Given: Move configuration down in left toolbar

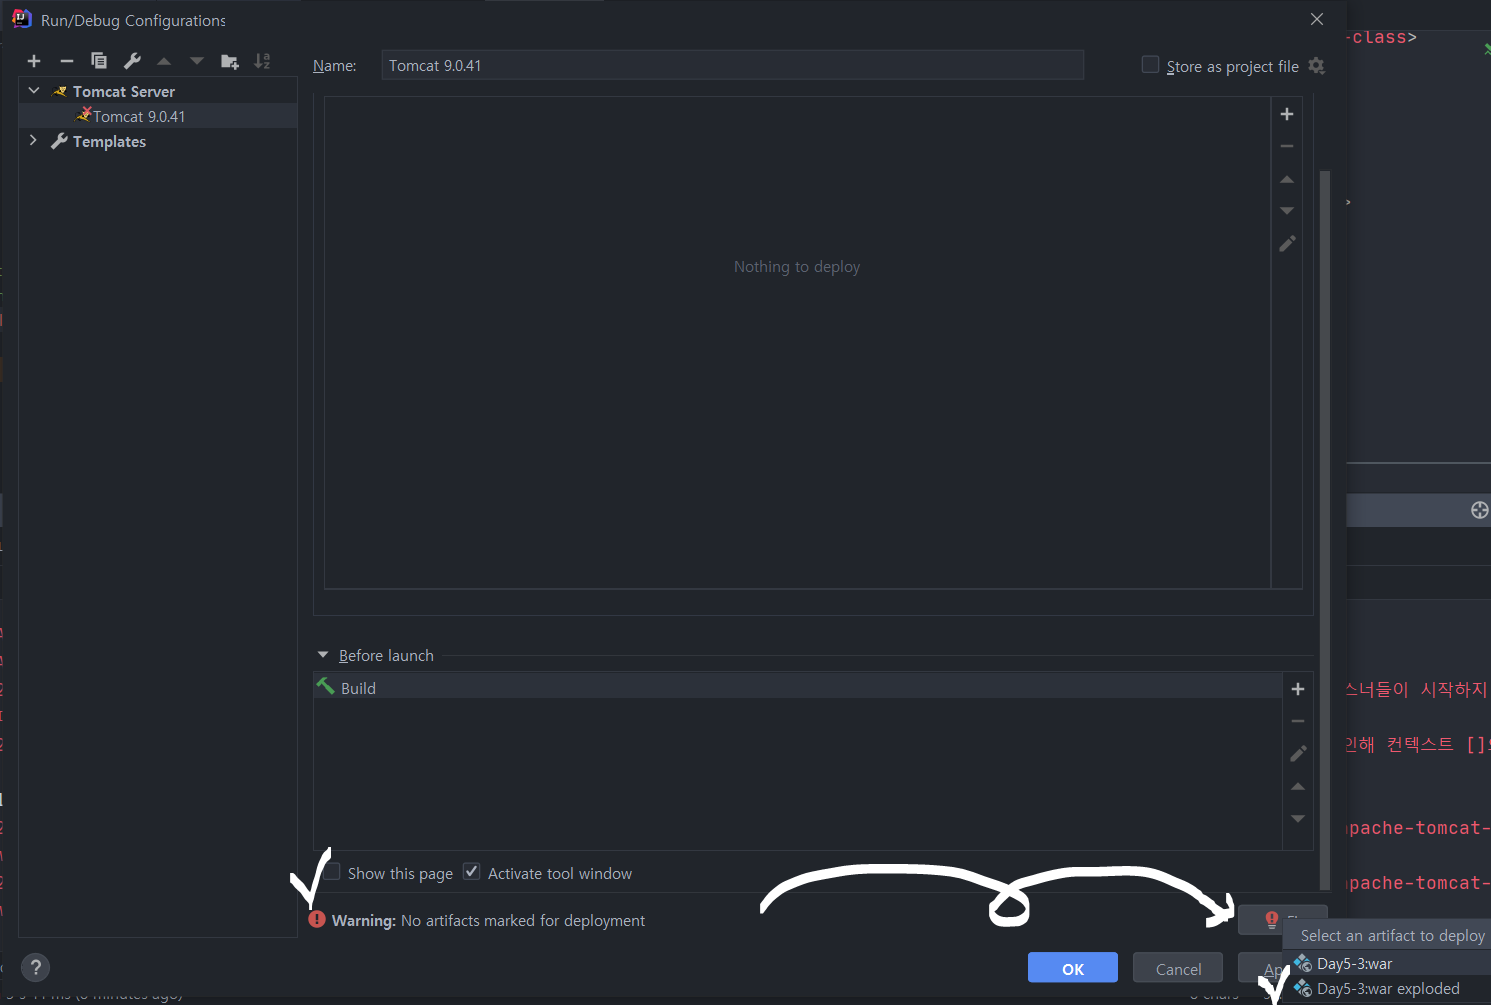Looking at the screenshot, I should (x=197, y=61).
